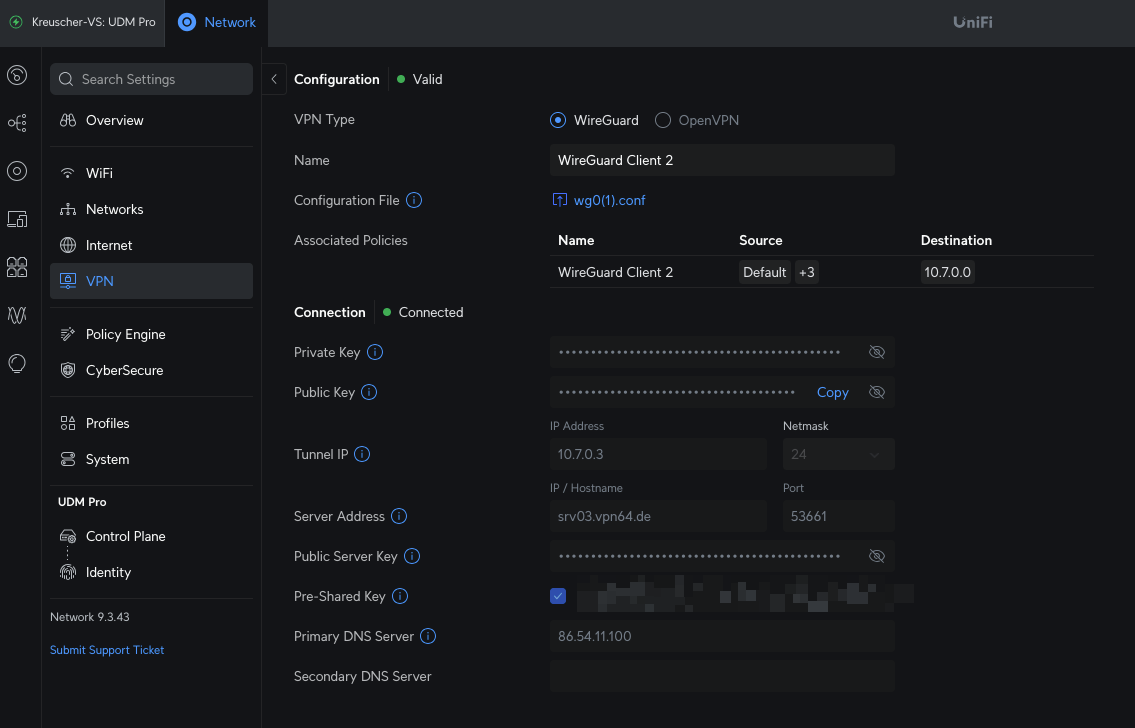1135x728 pixels.
Task: Open the binoculars-style insights icon in left rail
Action: 17,267
